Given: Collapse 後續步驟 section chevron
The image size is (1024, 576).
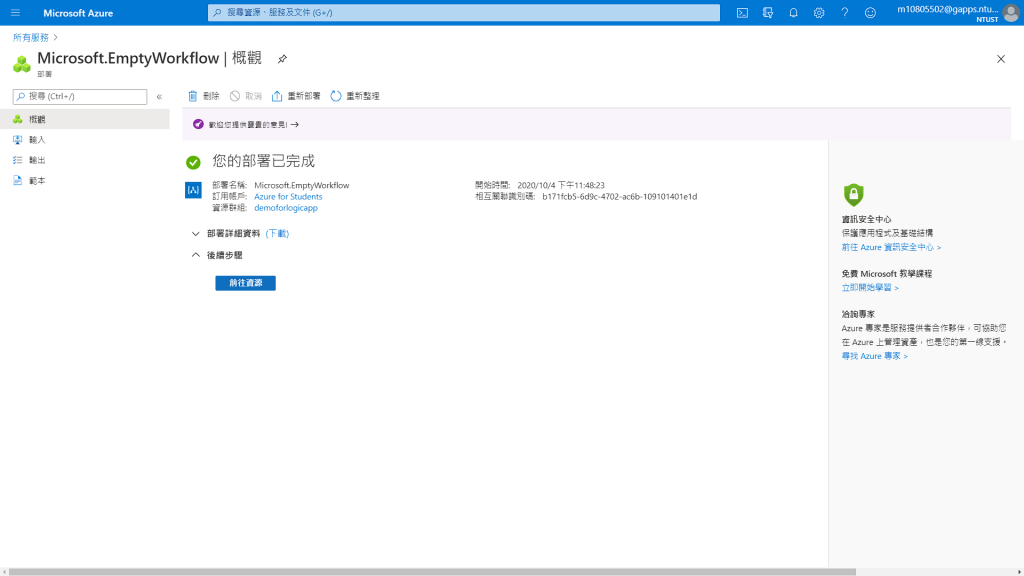Looking at the screenshot, I should click(x=195, y=255).
